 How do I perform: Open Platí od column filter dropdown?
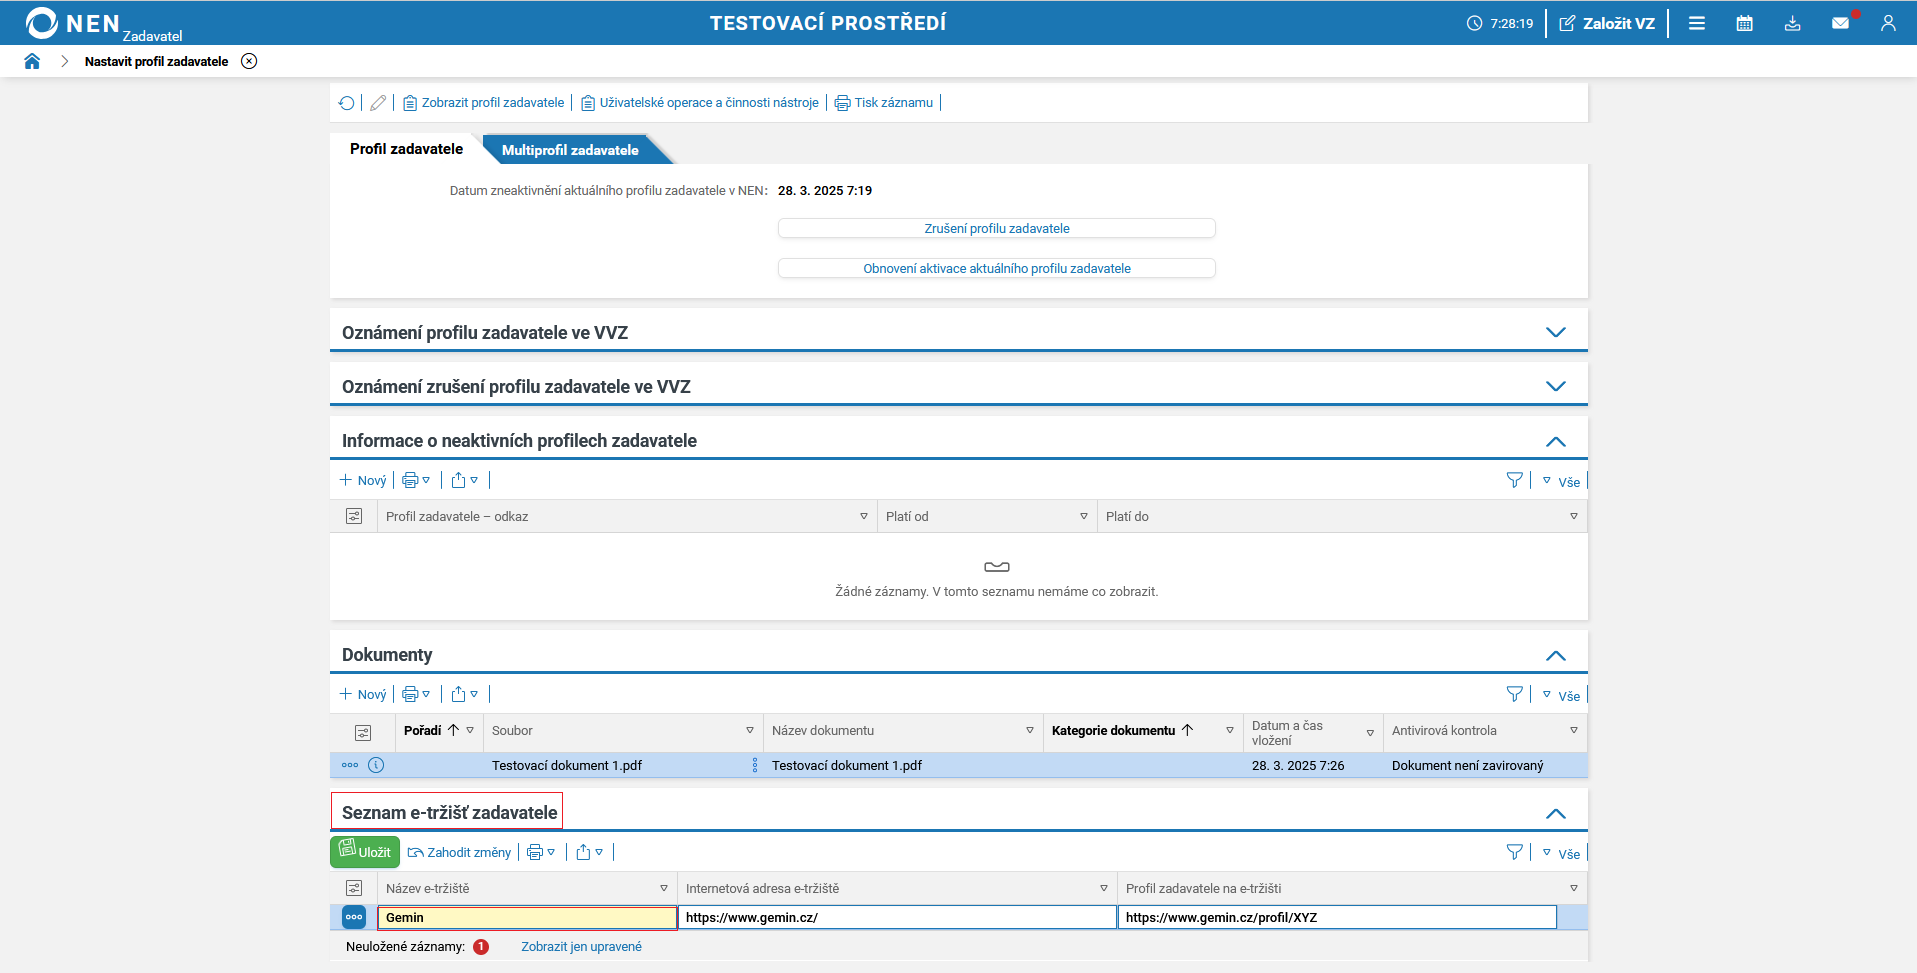[x=1083, y=516]
